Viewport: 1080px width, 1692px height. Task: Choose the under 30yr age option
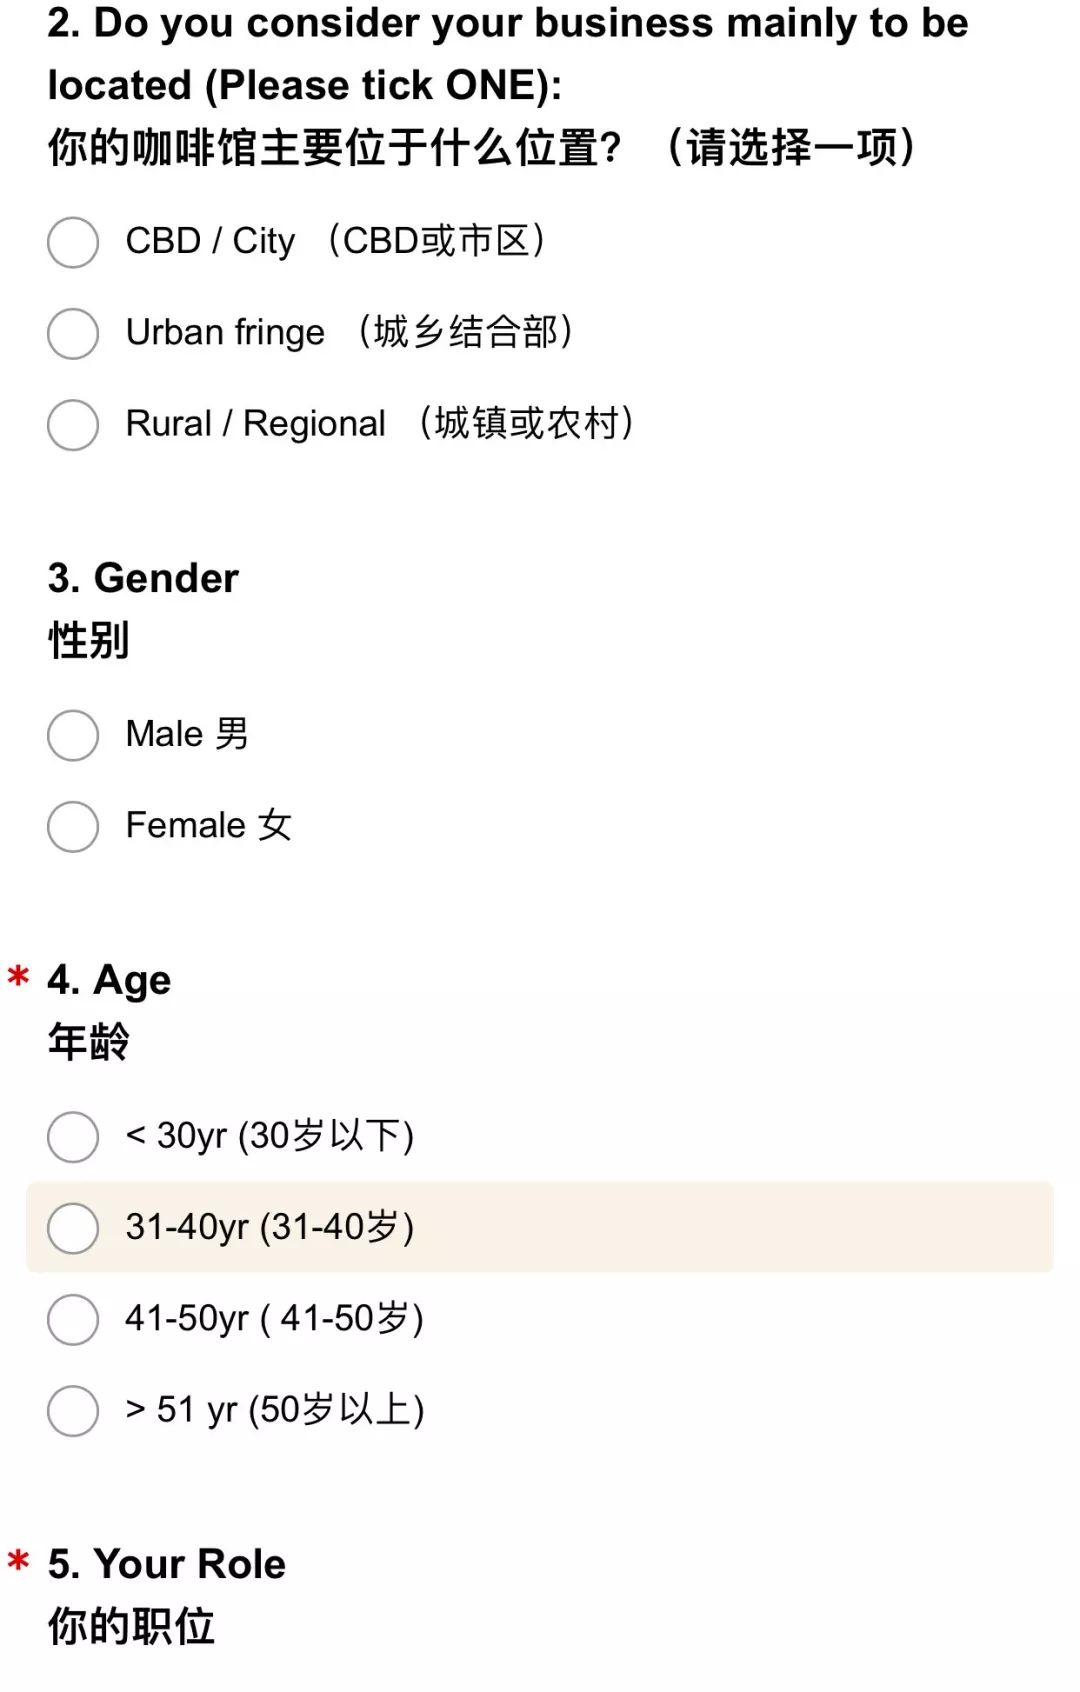73,1137
